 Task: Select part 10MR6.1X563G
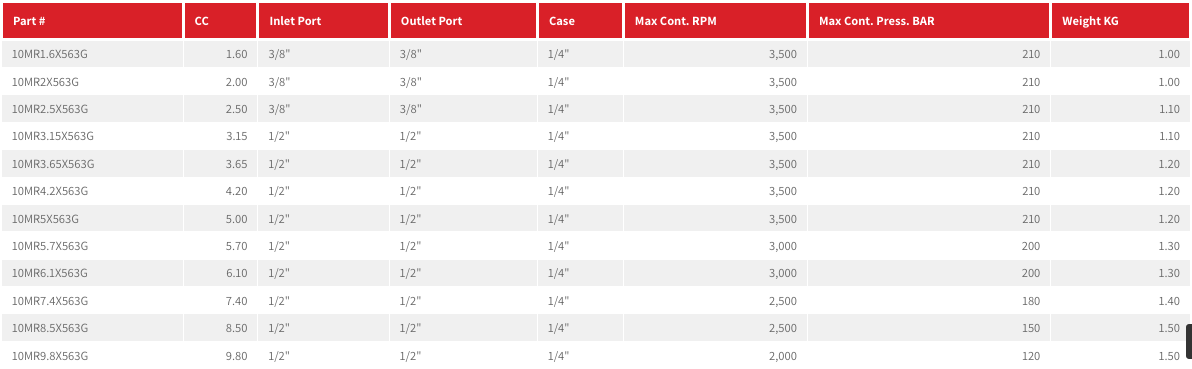point(50,273)
